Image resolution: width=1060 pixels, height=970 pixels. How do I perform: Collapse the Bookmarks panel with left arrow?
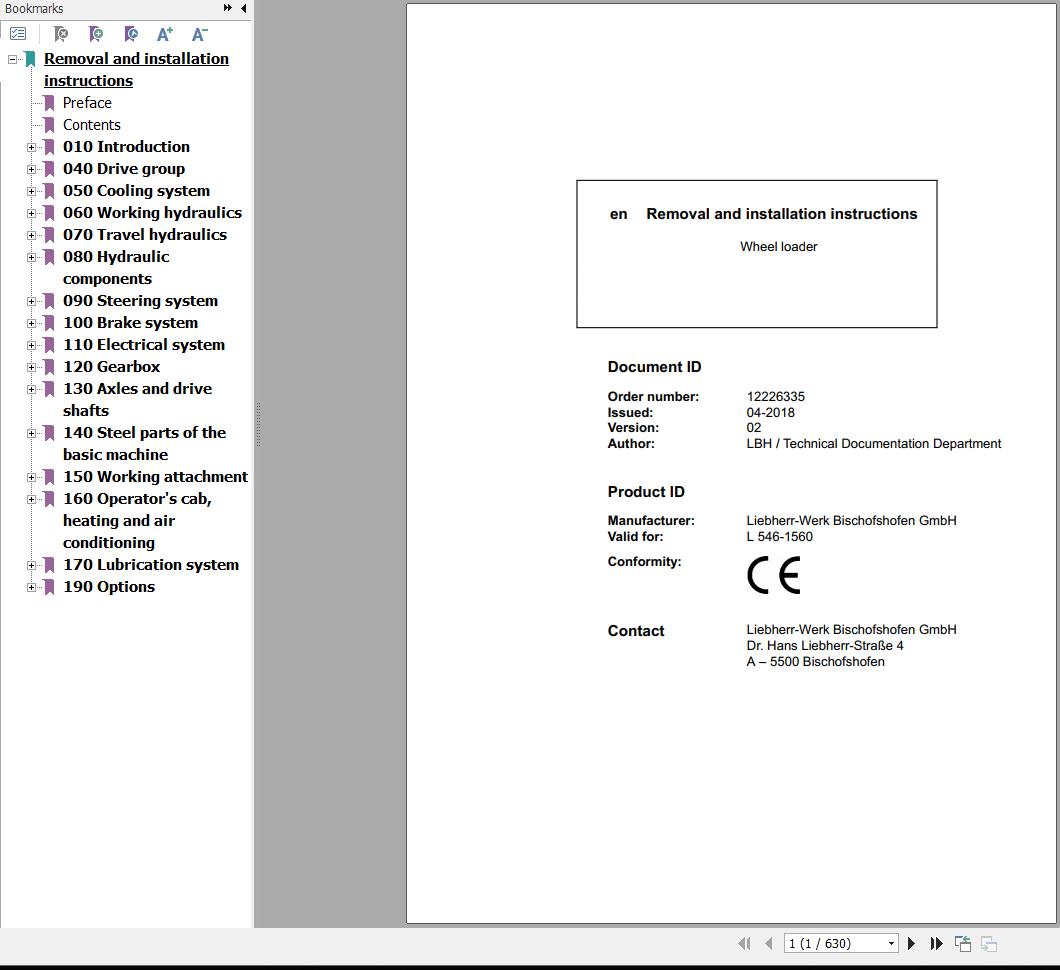point(243,8)
